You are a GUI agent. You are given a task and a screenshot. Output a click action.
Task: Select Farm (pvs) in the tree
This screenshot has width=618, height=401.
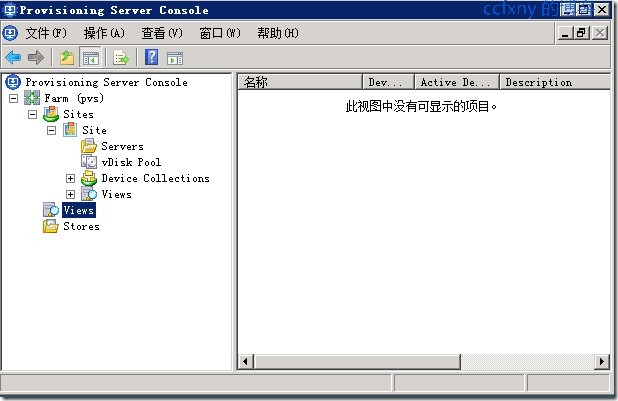[74, 98]
